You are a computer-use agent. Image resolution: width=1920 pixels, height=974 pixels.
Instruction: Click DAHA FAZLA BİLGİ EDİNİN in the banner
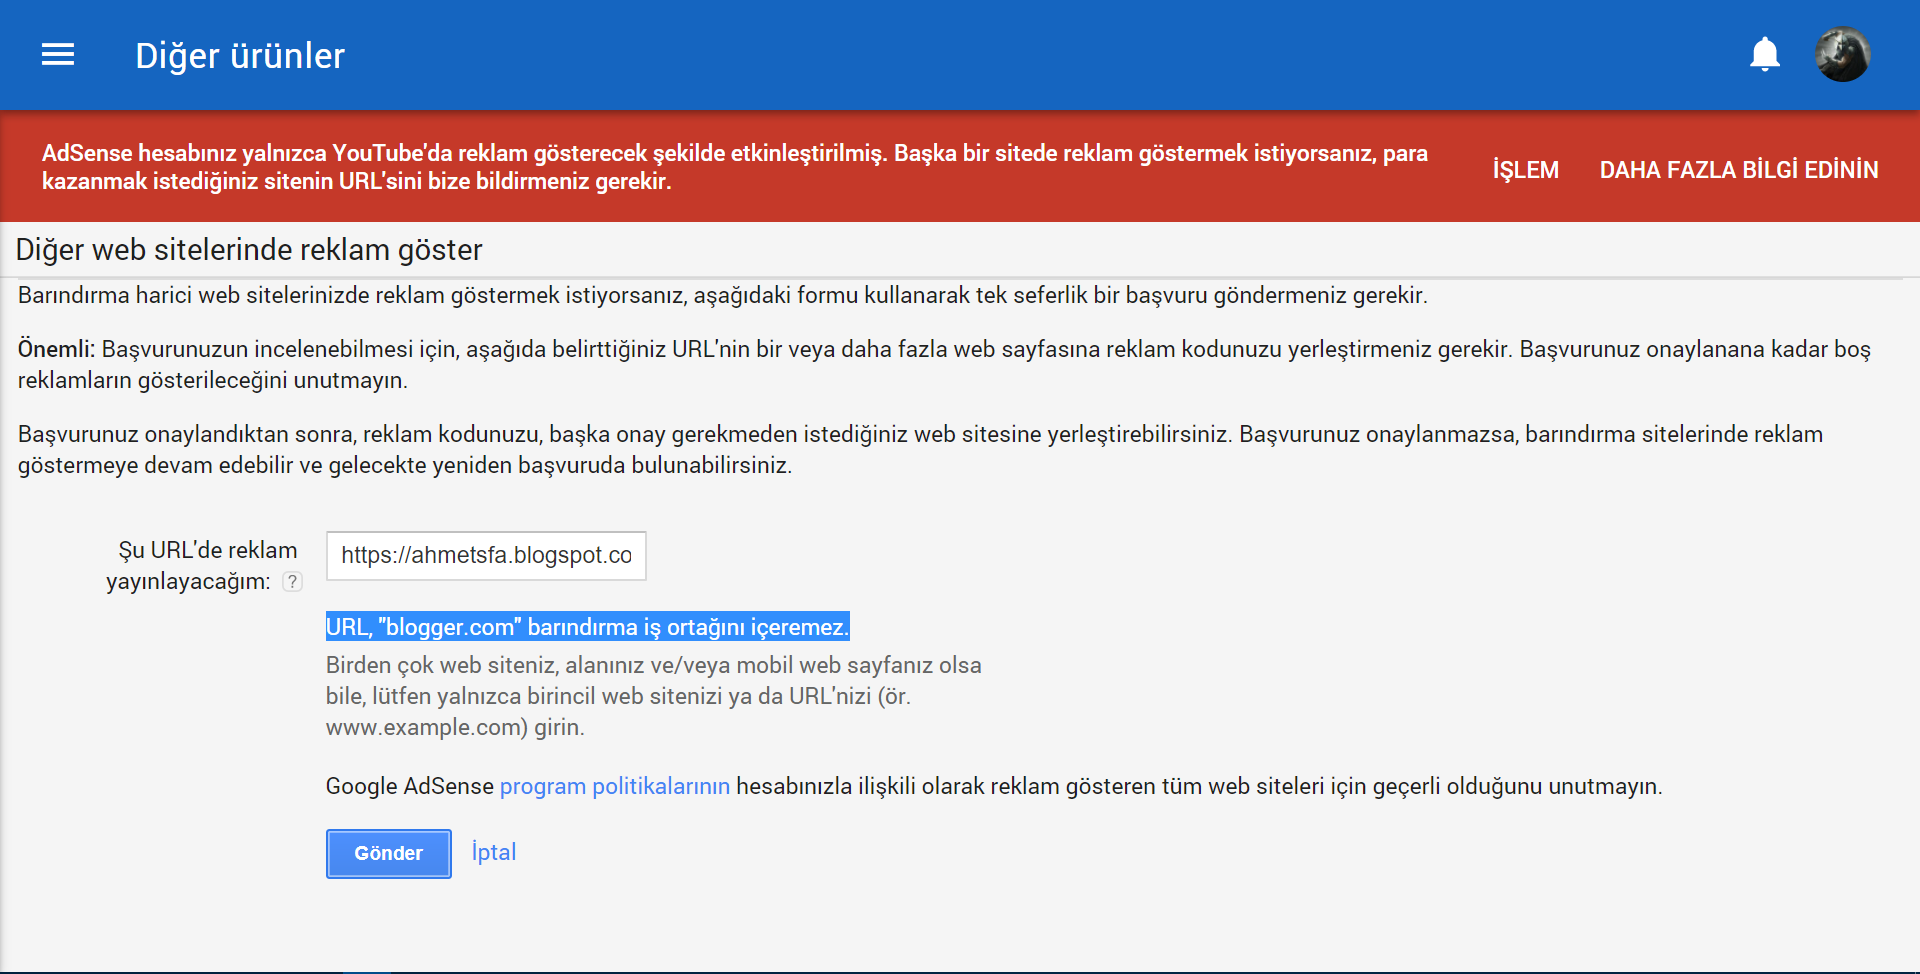coord(1738,169)
